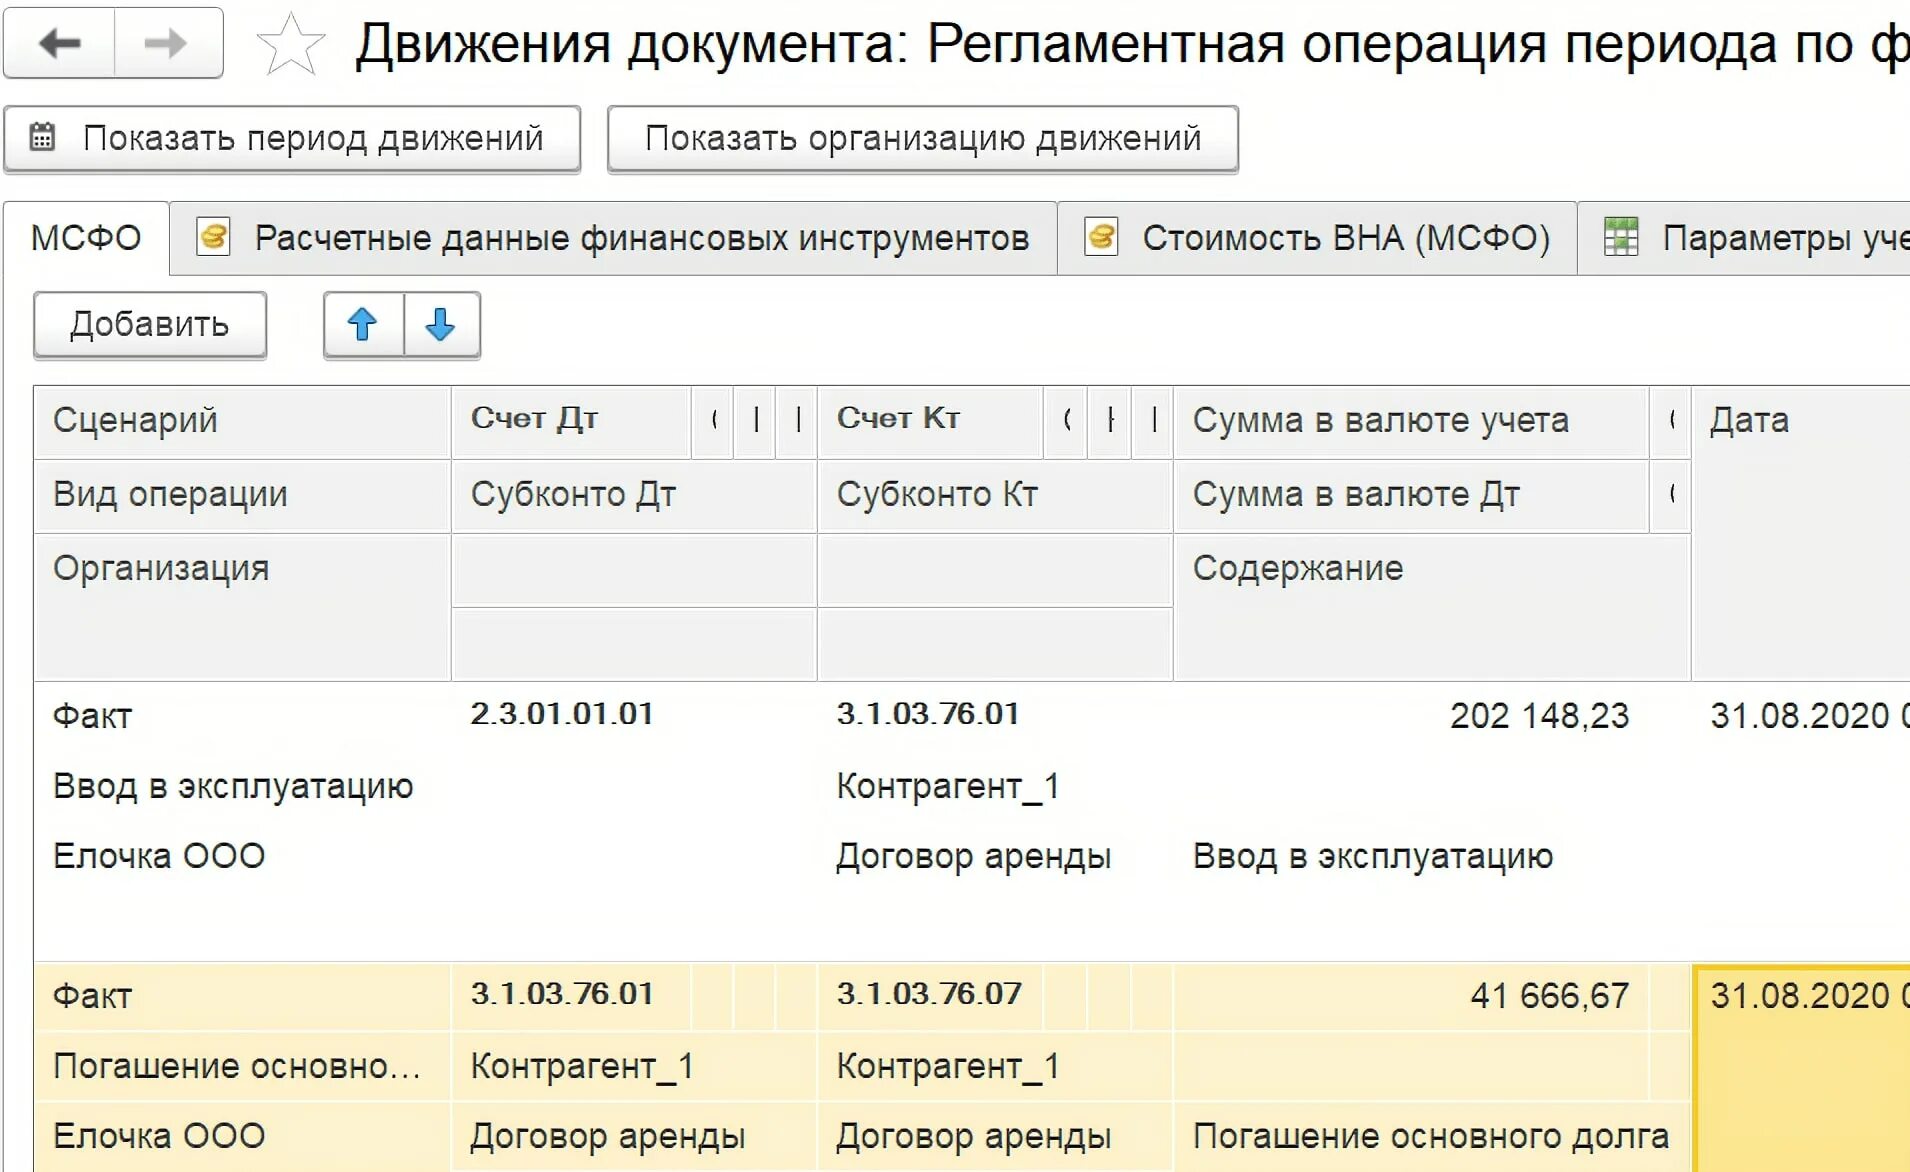This screenshot has width=1910, height=1172.
Task: Click the Счет Кт column header
Action: point(930,421)
